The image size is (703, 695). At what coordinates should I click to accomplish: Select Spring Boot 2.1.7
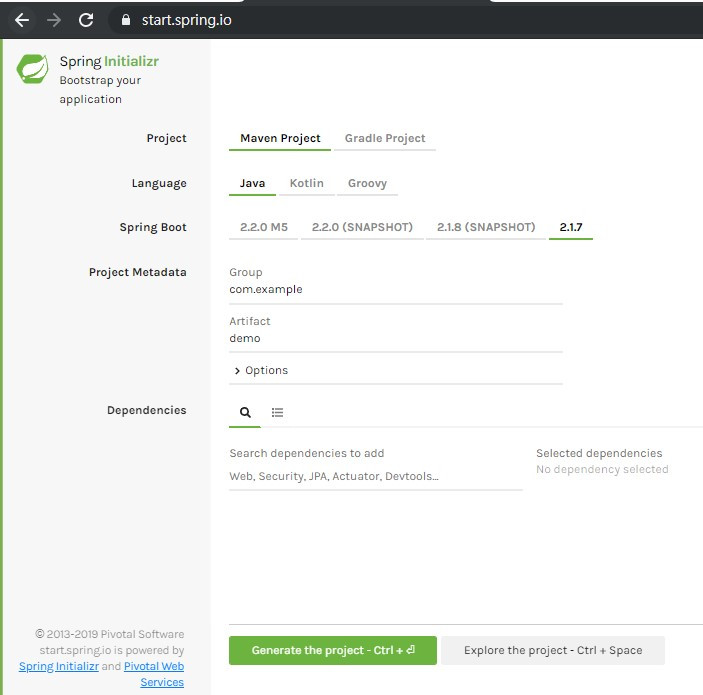(x=571, y=227)
